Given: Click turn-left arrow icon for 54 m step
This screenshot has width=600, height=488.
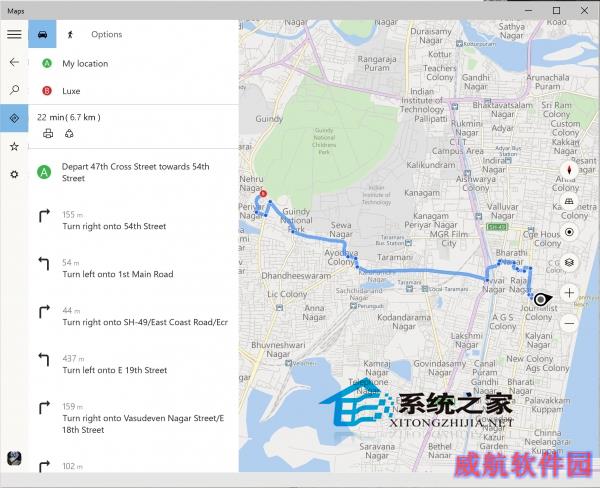Looking at the screenshot, I should (x=44, y=264).
